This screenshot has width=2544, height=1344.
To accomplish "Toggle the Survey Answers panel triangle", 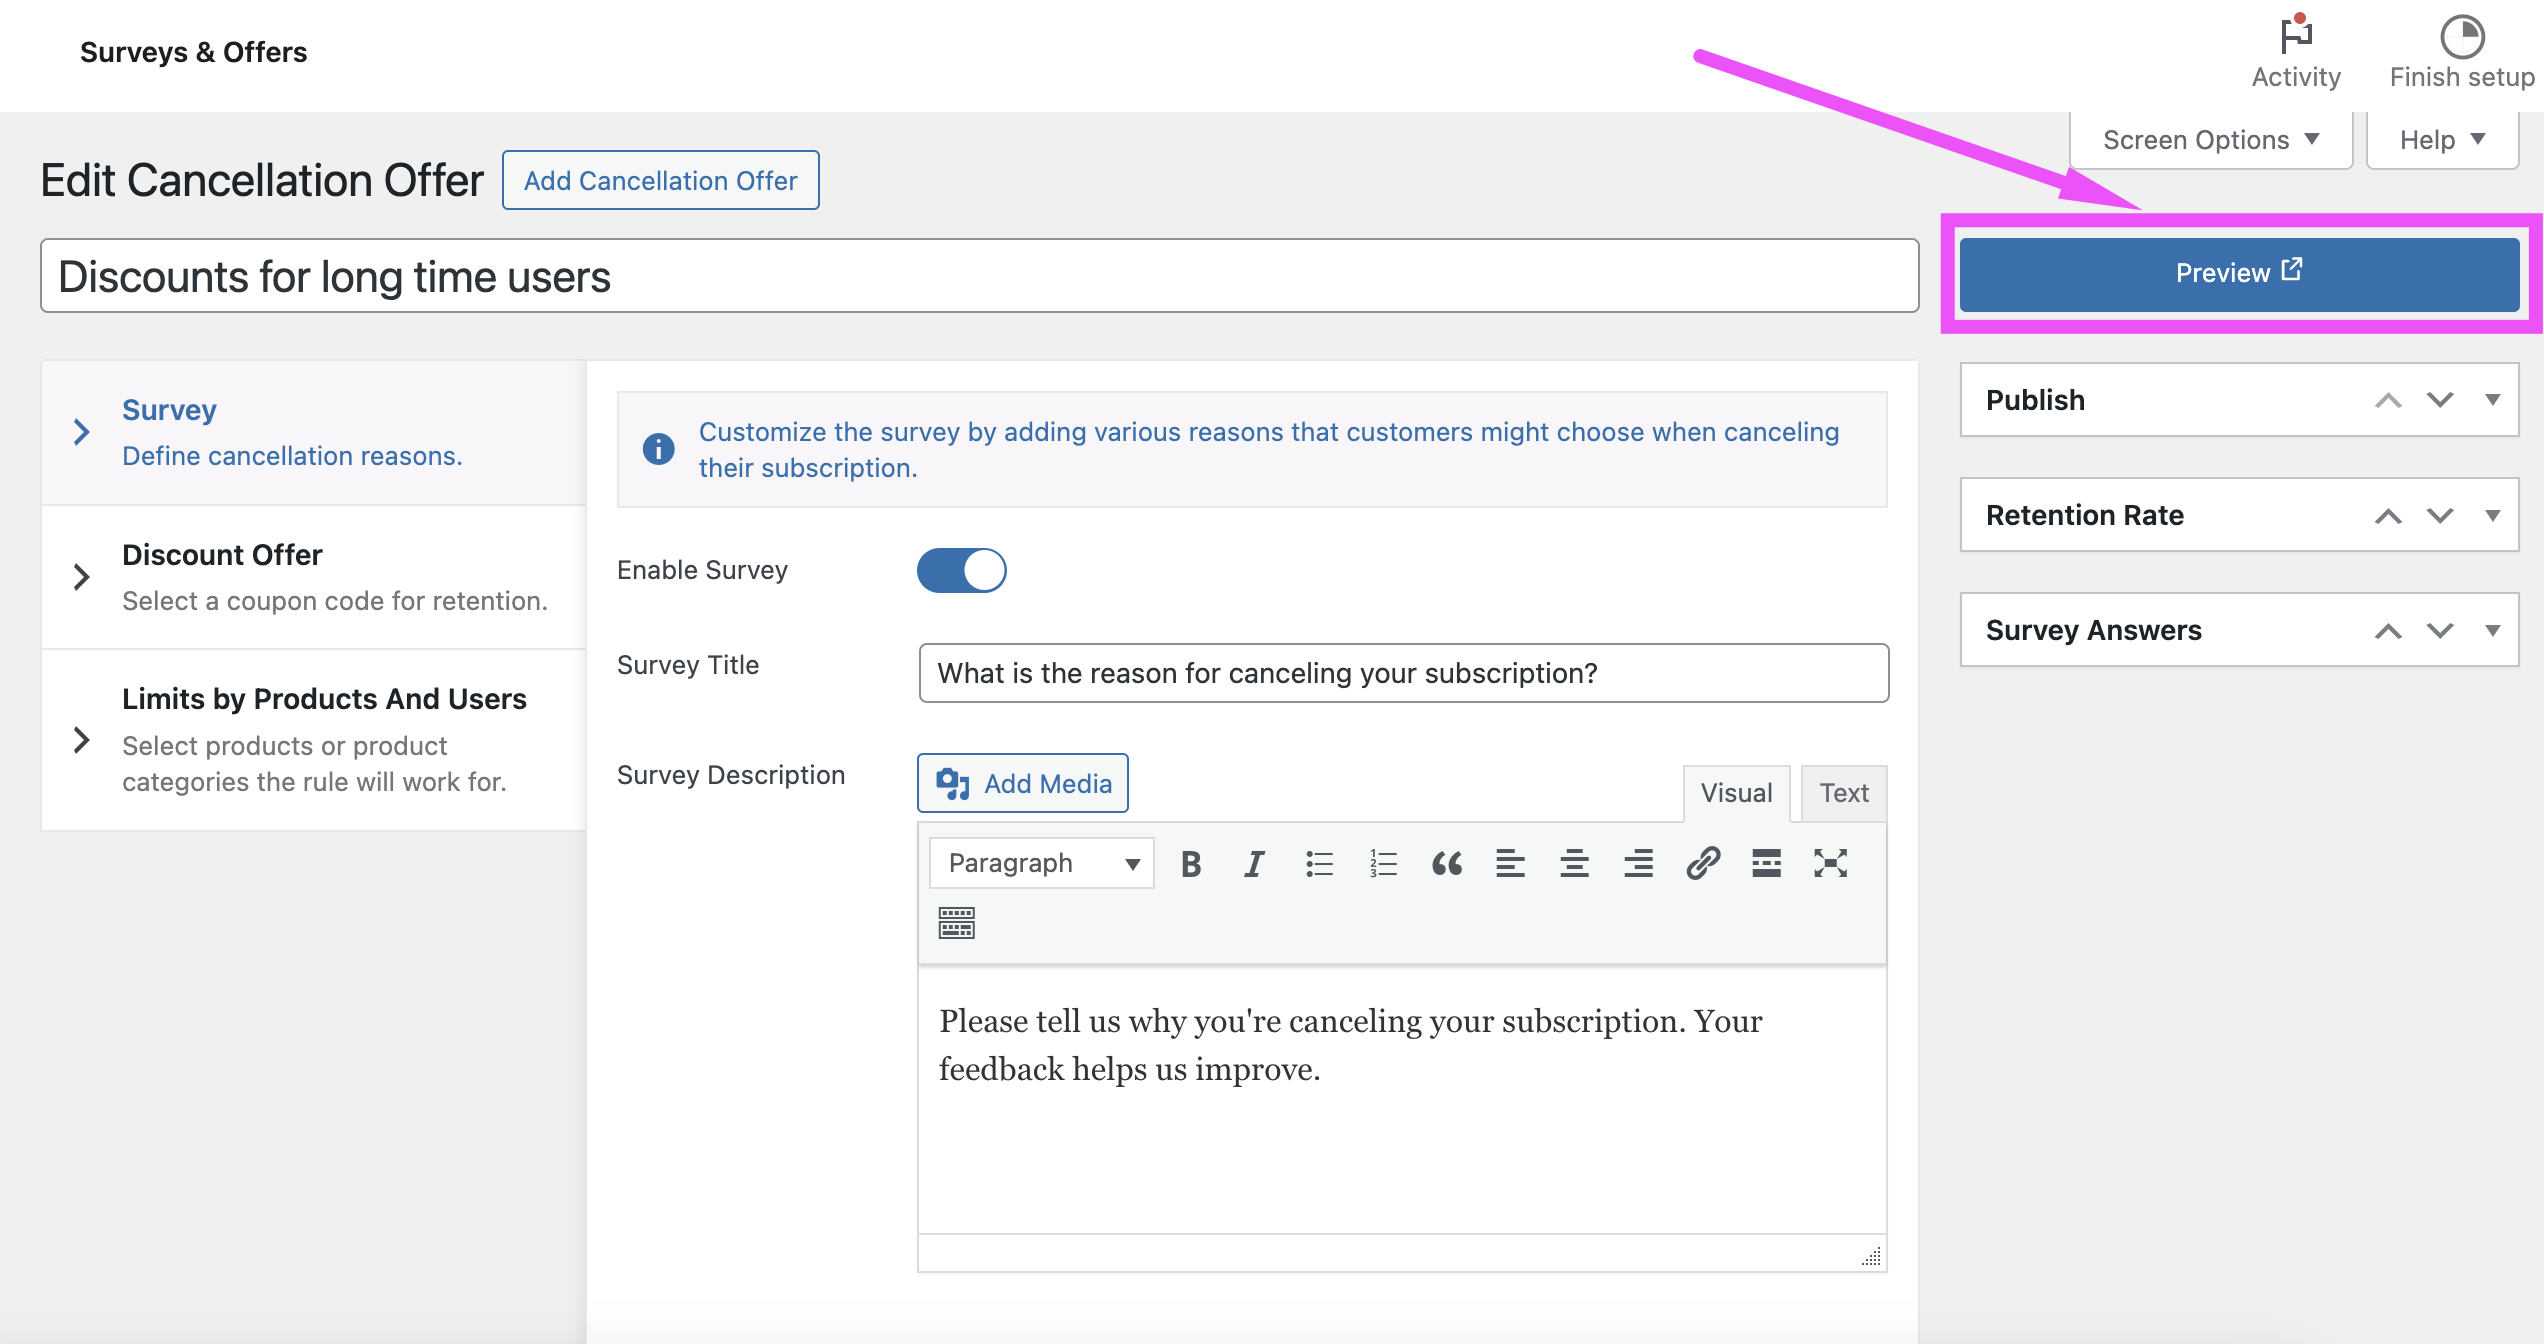I will click(2492, 630).
